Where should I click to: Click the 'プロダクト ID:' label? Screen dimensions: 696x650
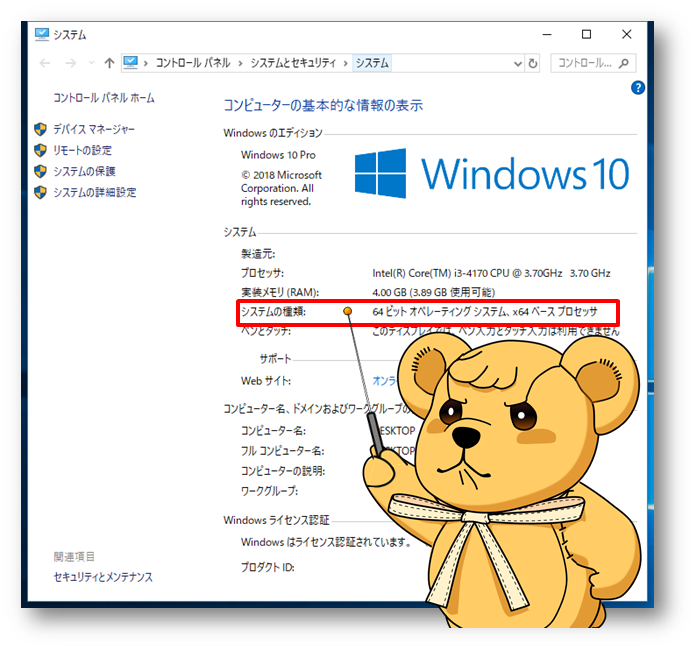click(x=268, y=567)
